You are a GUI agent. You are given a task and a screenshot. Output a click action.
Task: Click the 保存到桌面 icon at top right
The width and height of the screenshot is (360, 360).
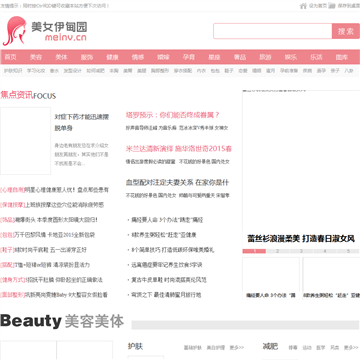pos(332,6)
